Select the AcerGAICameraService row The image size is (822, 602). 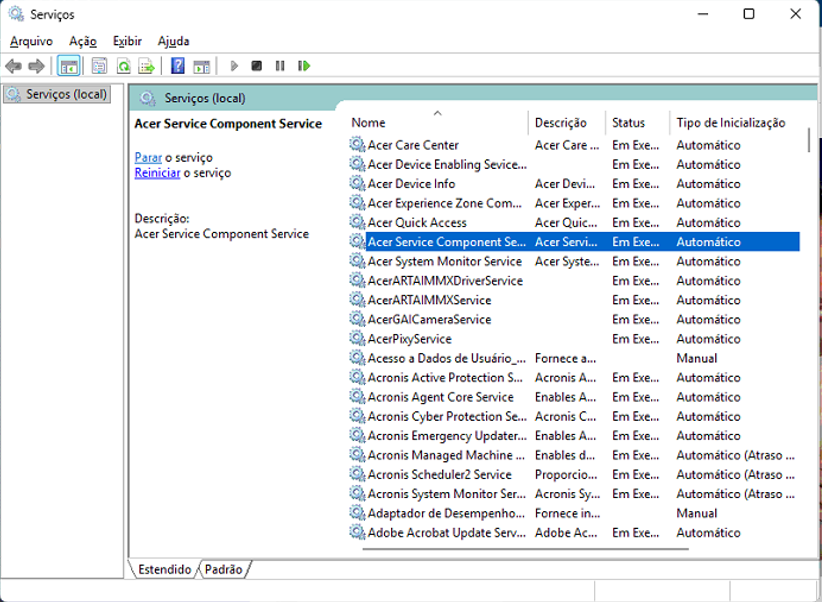click(575, 319)
